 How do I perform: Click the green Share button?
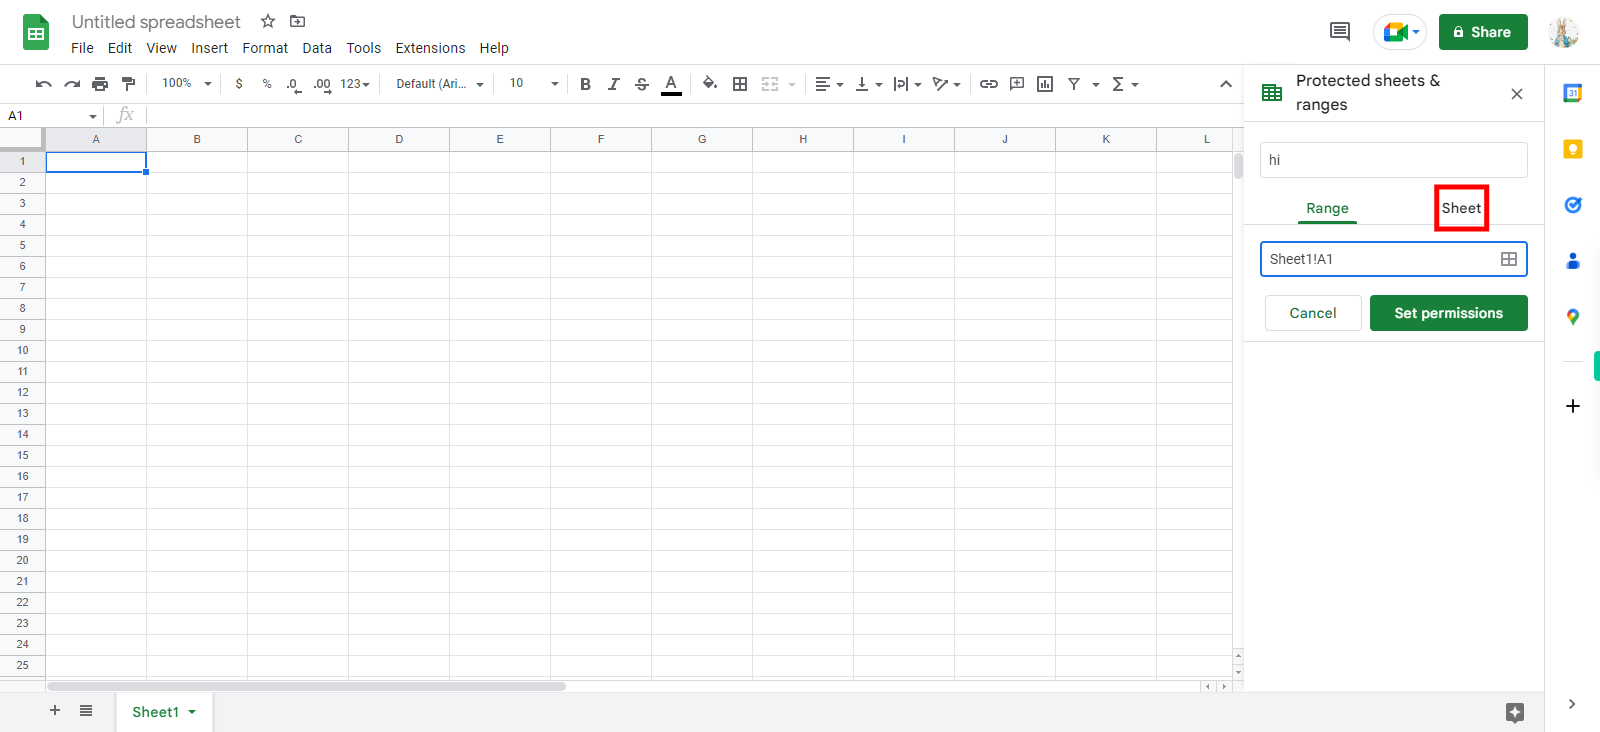point(1483,32)
